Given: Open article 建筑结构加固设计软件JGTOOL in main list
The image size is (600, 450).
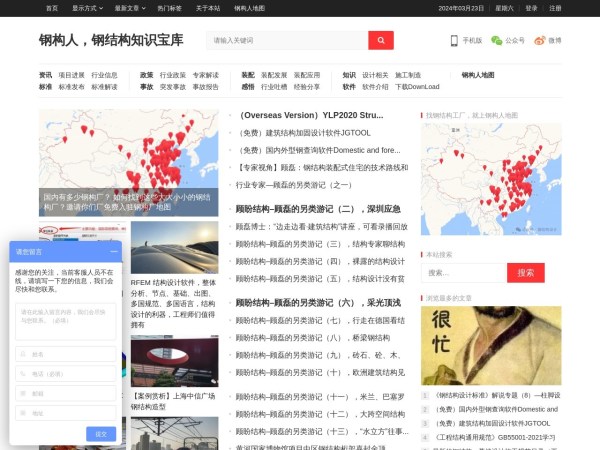Looking at the screenshot, I should coord(305,133).
